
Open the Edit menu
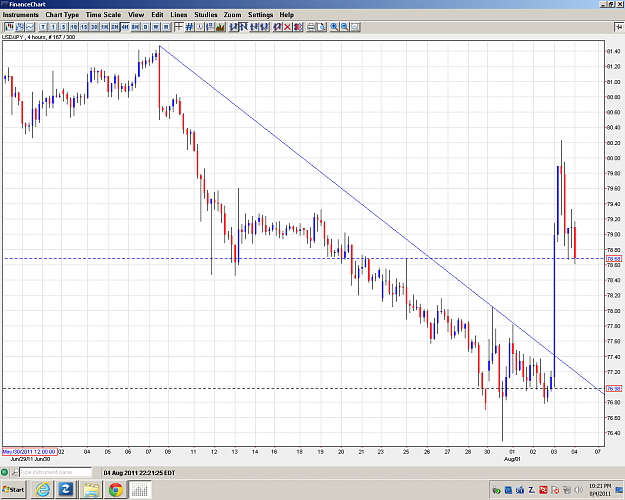(157, 15)
